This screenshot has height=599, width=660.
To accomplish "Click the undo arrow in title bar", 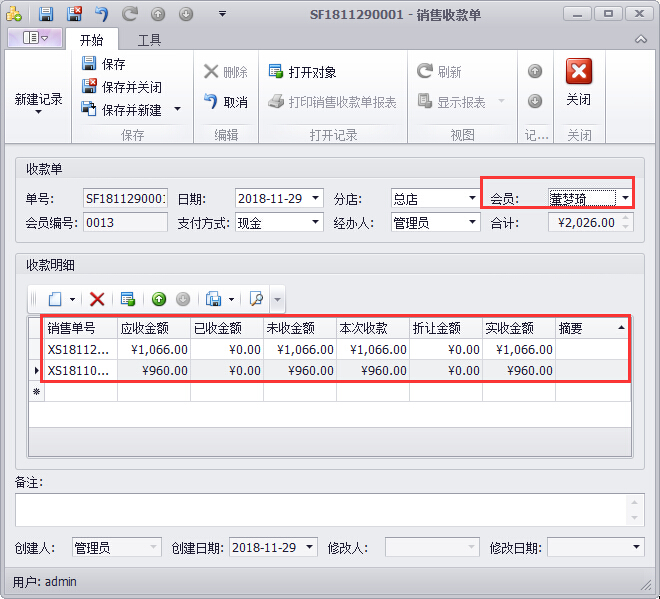I will click(x=102, y=14).
